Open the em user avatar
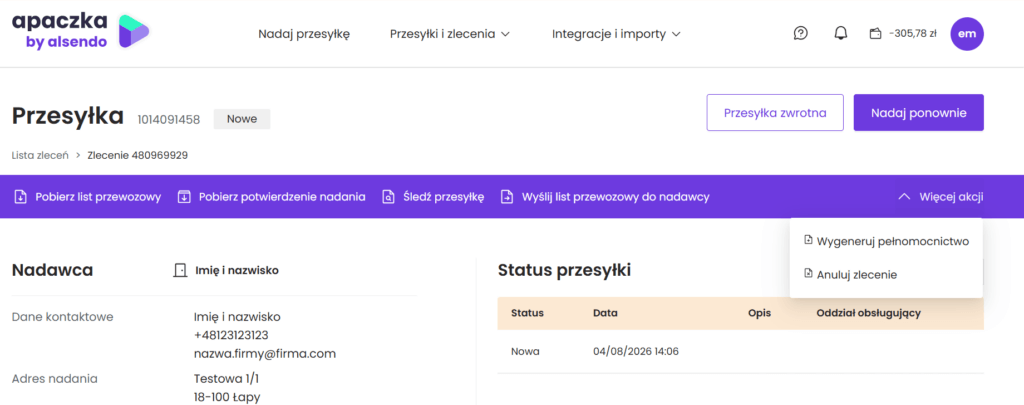Screen dimensions: 1024x405 (x=967, y=33)
